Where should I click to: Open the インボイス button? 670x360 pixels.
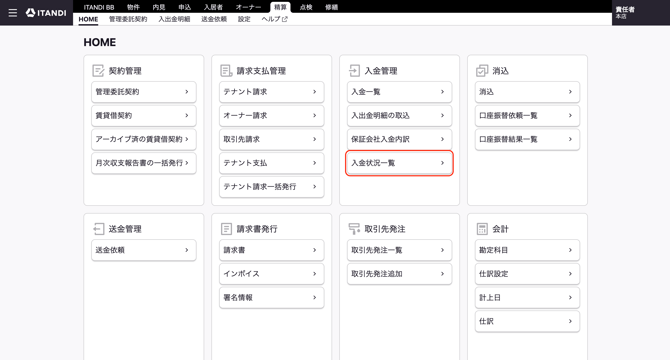272,274
